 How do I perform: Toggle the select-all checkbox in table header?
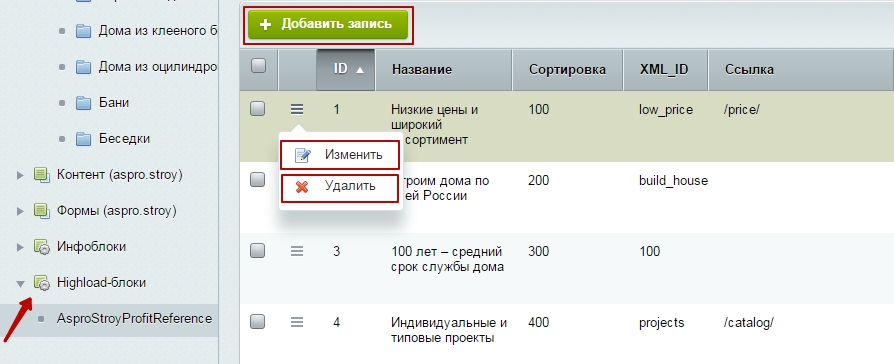(x=258, y=66)
